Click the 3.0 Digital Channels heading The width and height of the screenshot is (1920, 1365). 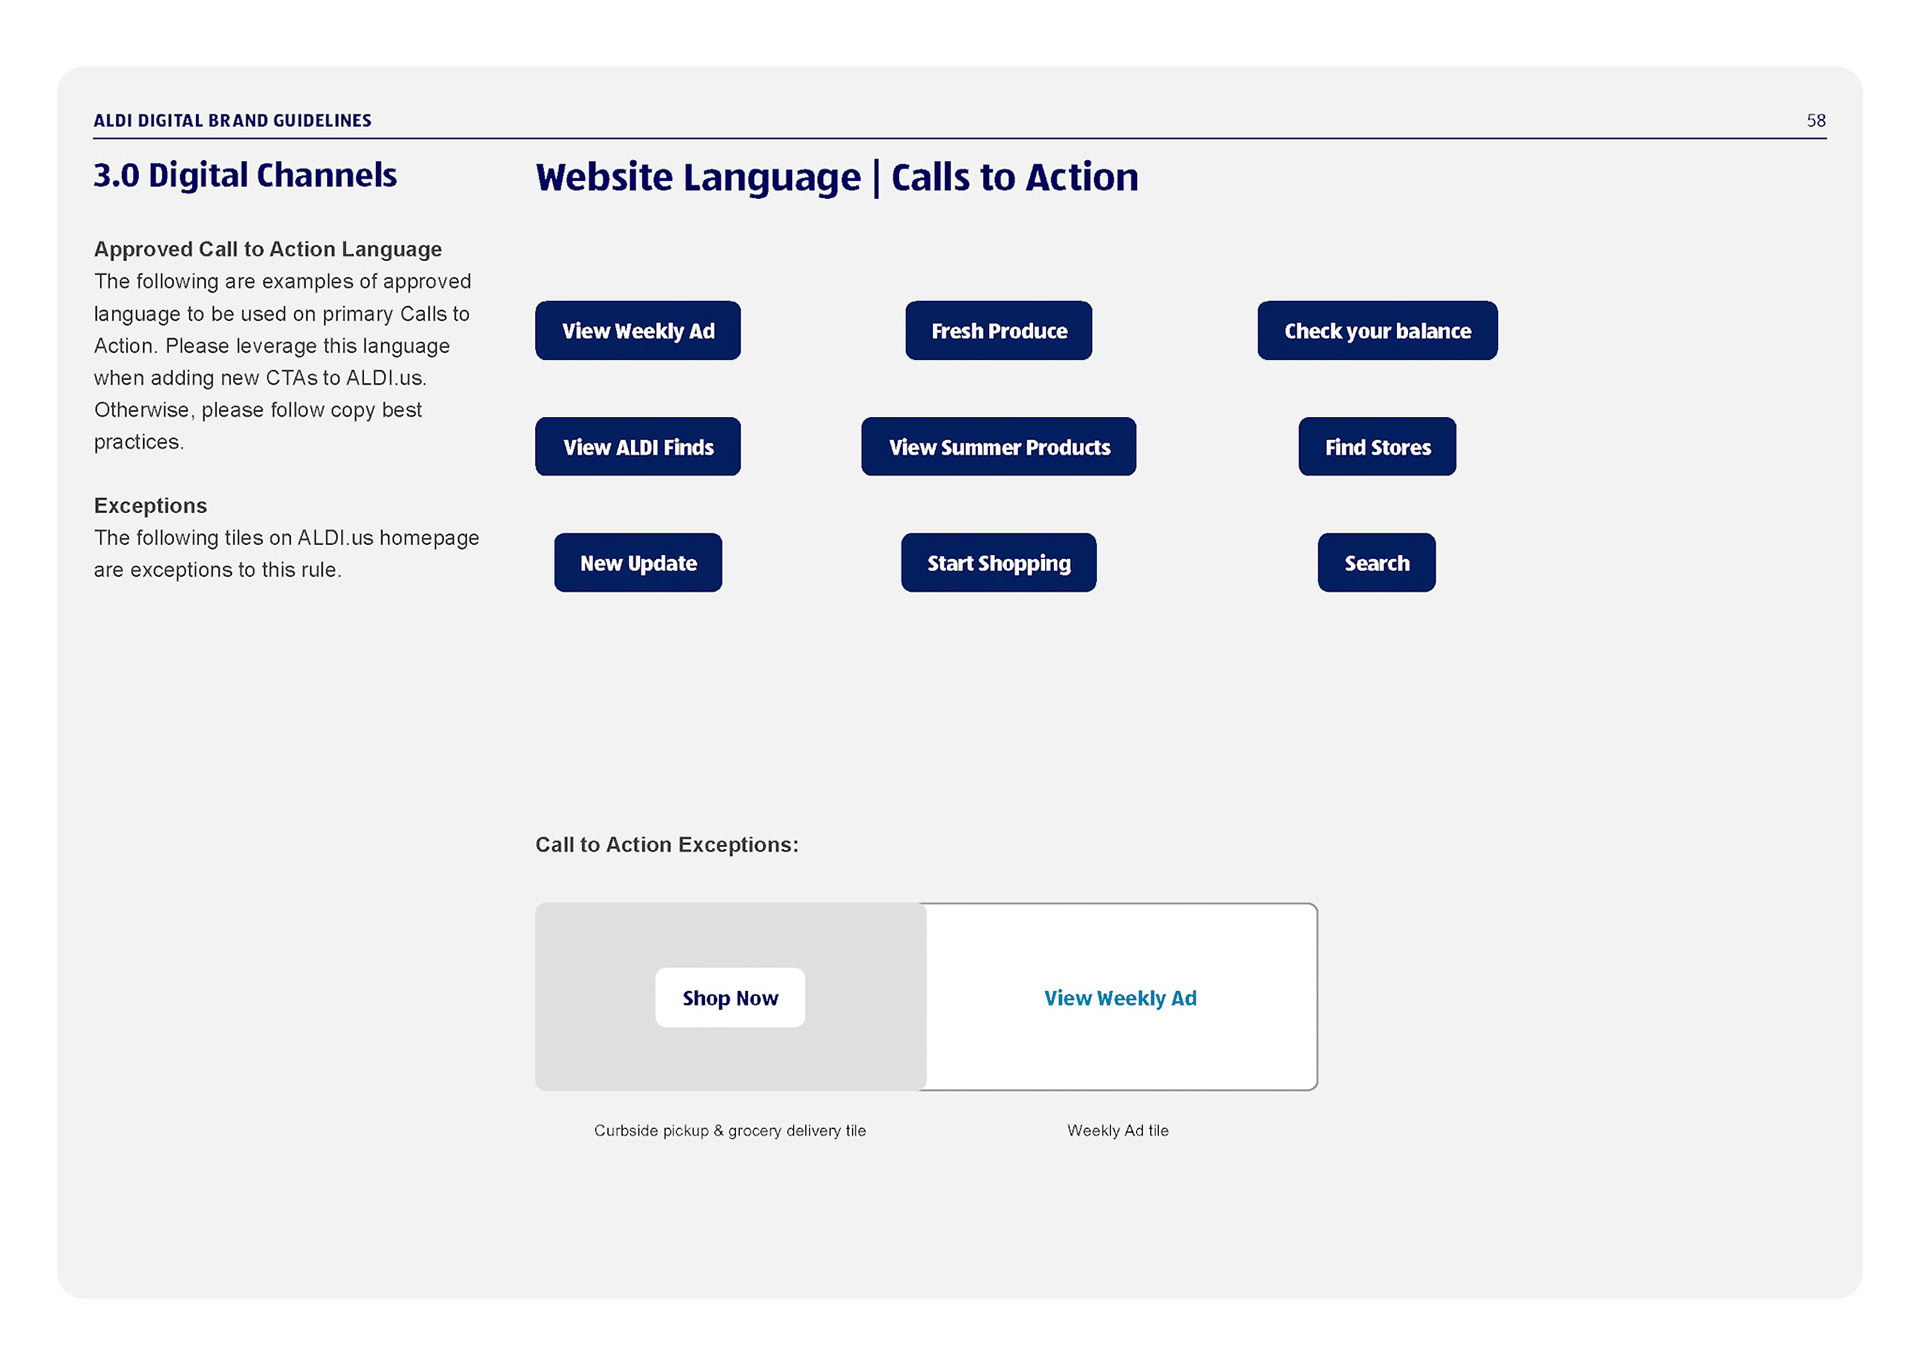[245, 176]
